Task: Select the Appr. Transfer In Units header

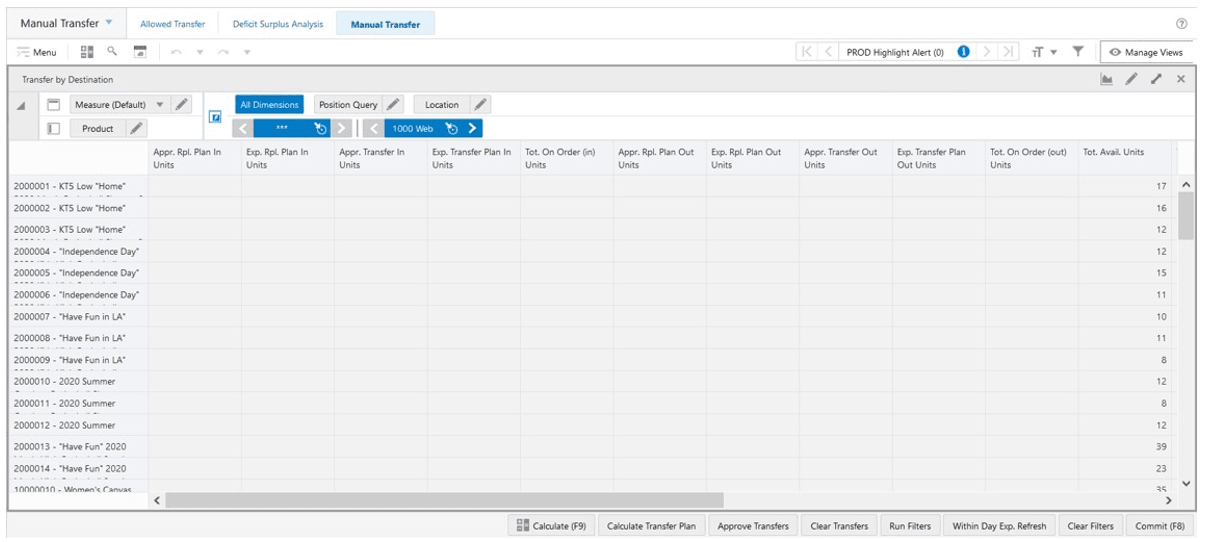Action: [380, 158]
